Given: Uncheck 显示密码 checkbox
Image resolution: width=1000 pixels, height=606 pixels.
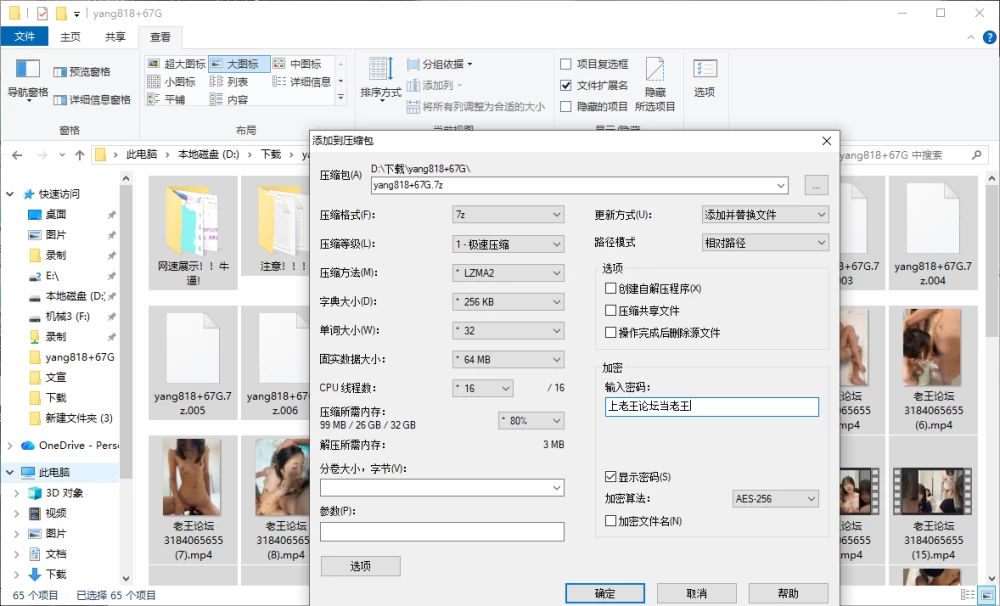Looking at the screenshot, I should tap(610, 477).
